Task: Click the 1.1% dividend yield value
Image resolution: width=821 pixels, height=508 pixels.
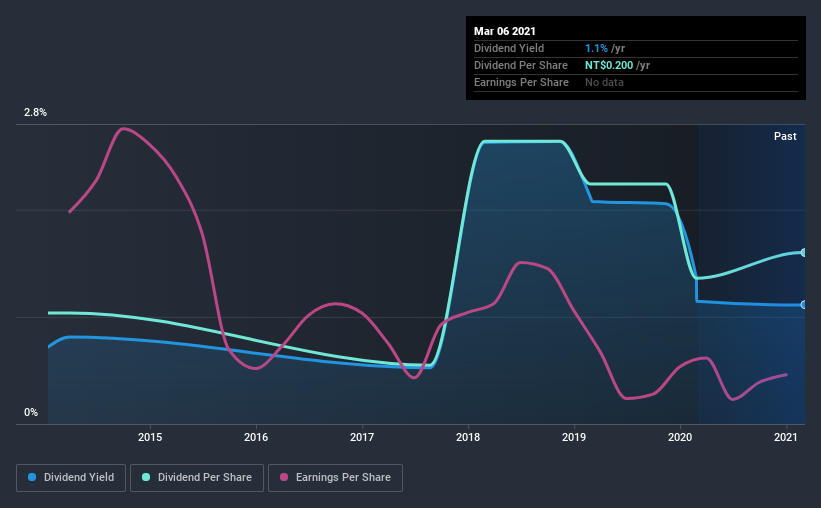Action: 596,48
